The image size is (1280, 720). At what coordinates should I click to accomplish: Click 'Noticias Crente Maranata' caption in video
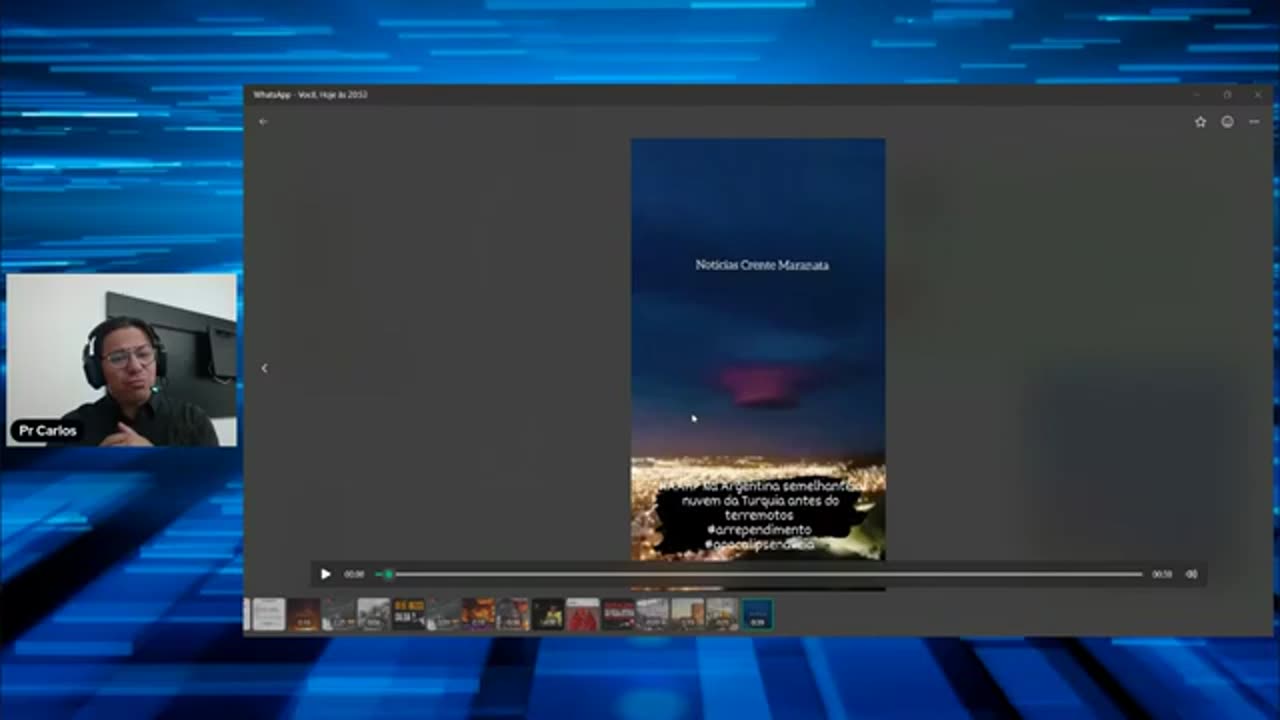pyautogui.click(x=762, y=265)
